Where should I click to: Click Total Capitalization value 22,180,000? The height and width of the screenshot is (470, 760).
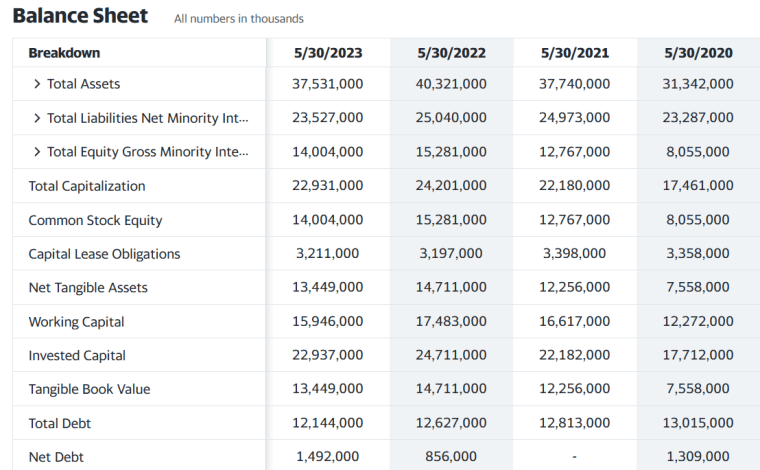[x=574, y=186]
